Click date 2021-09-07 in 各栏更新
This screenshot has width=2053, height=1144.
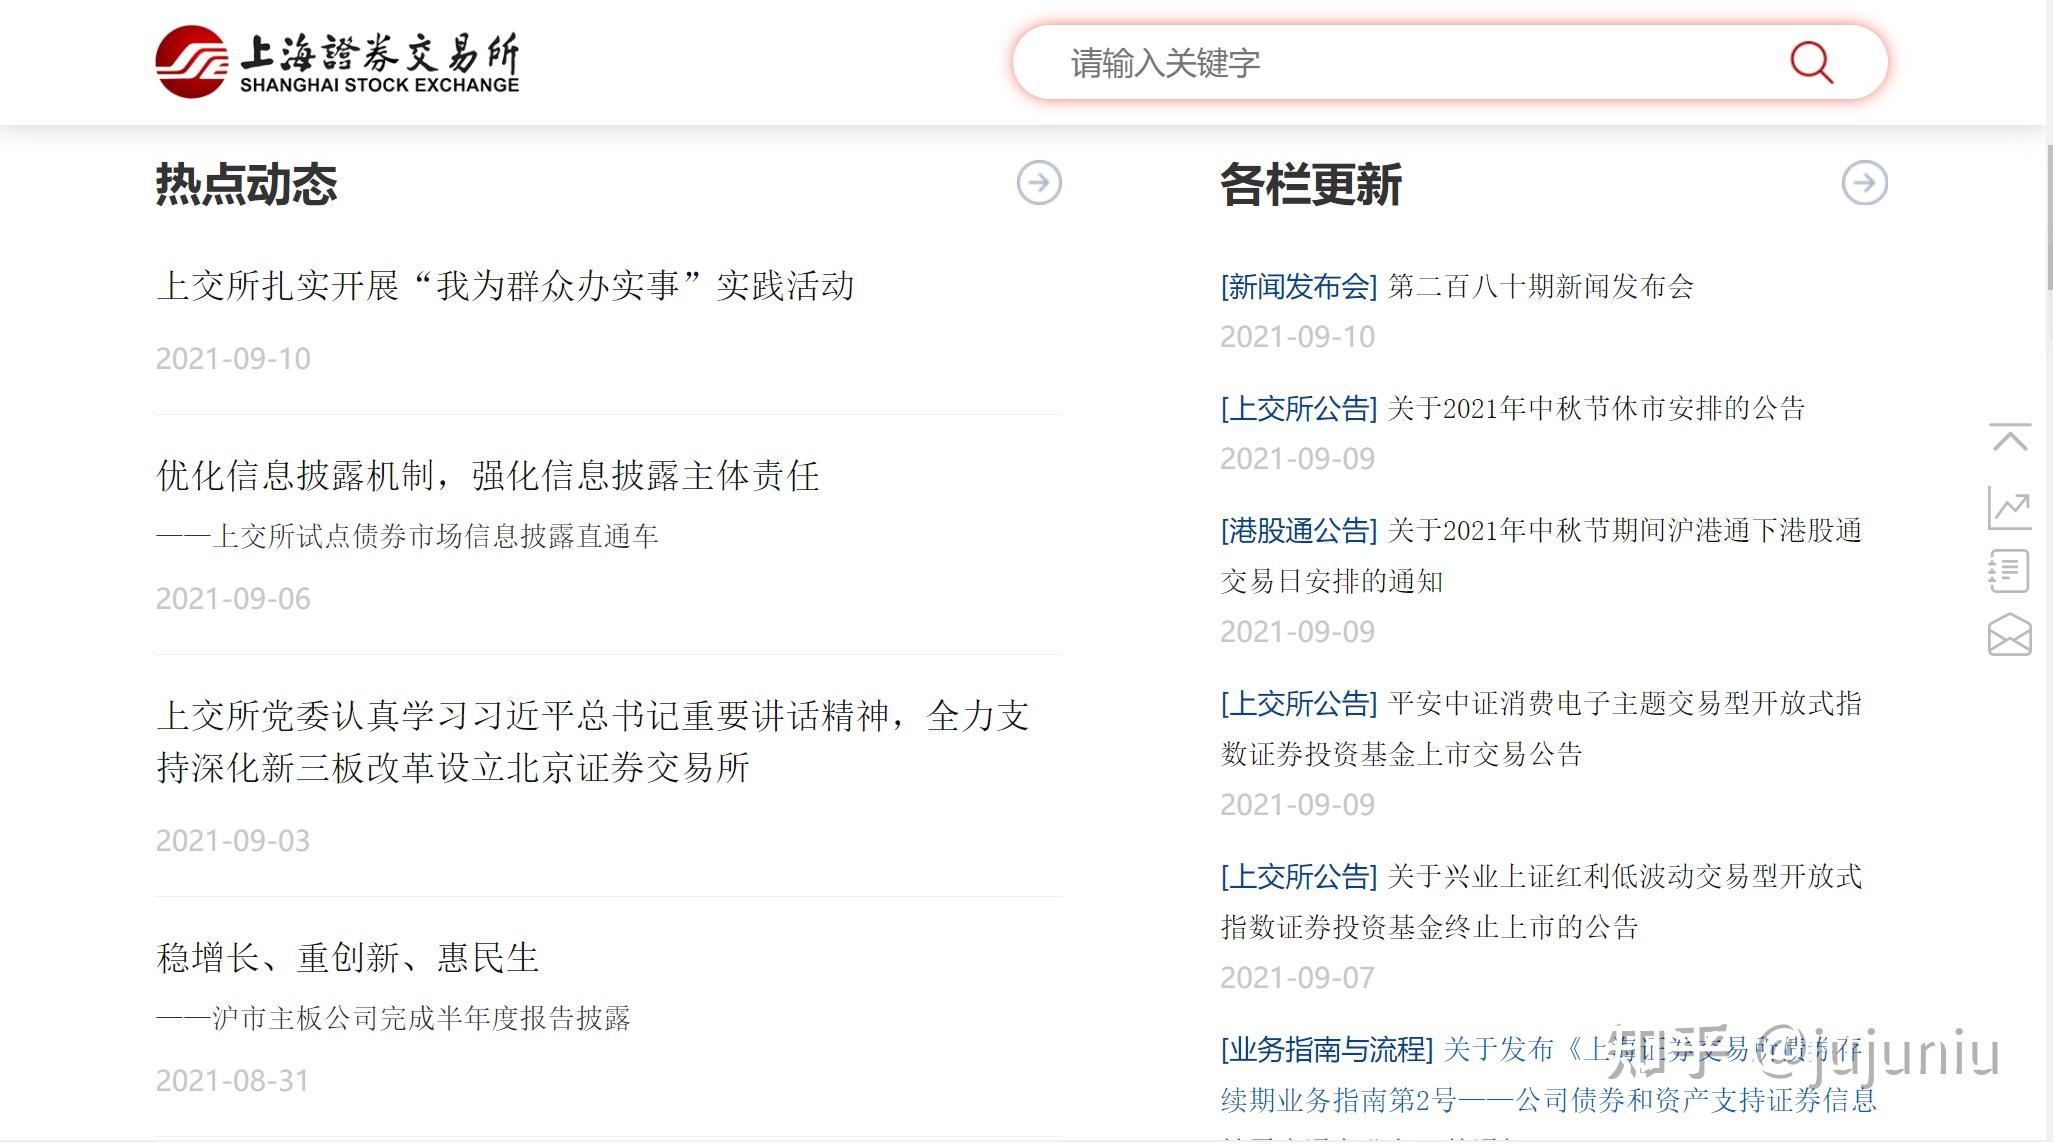pos(1298,978)
